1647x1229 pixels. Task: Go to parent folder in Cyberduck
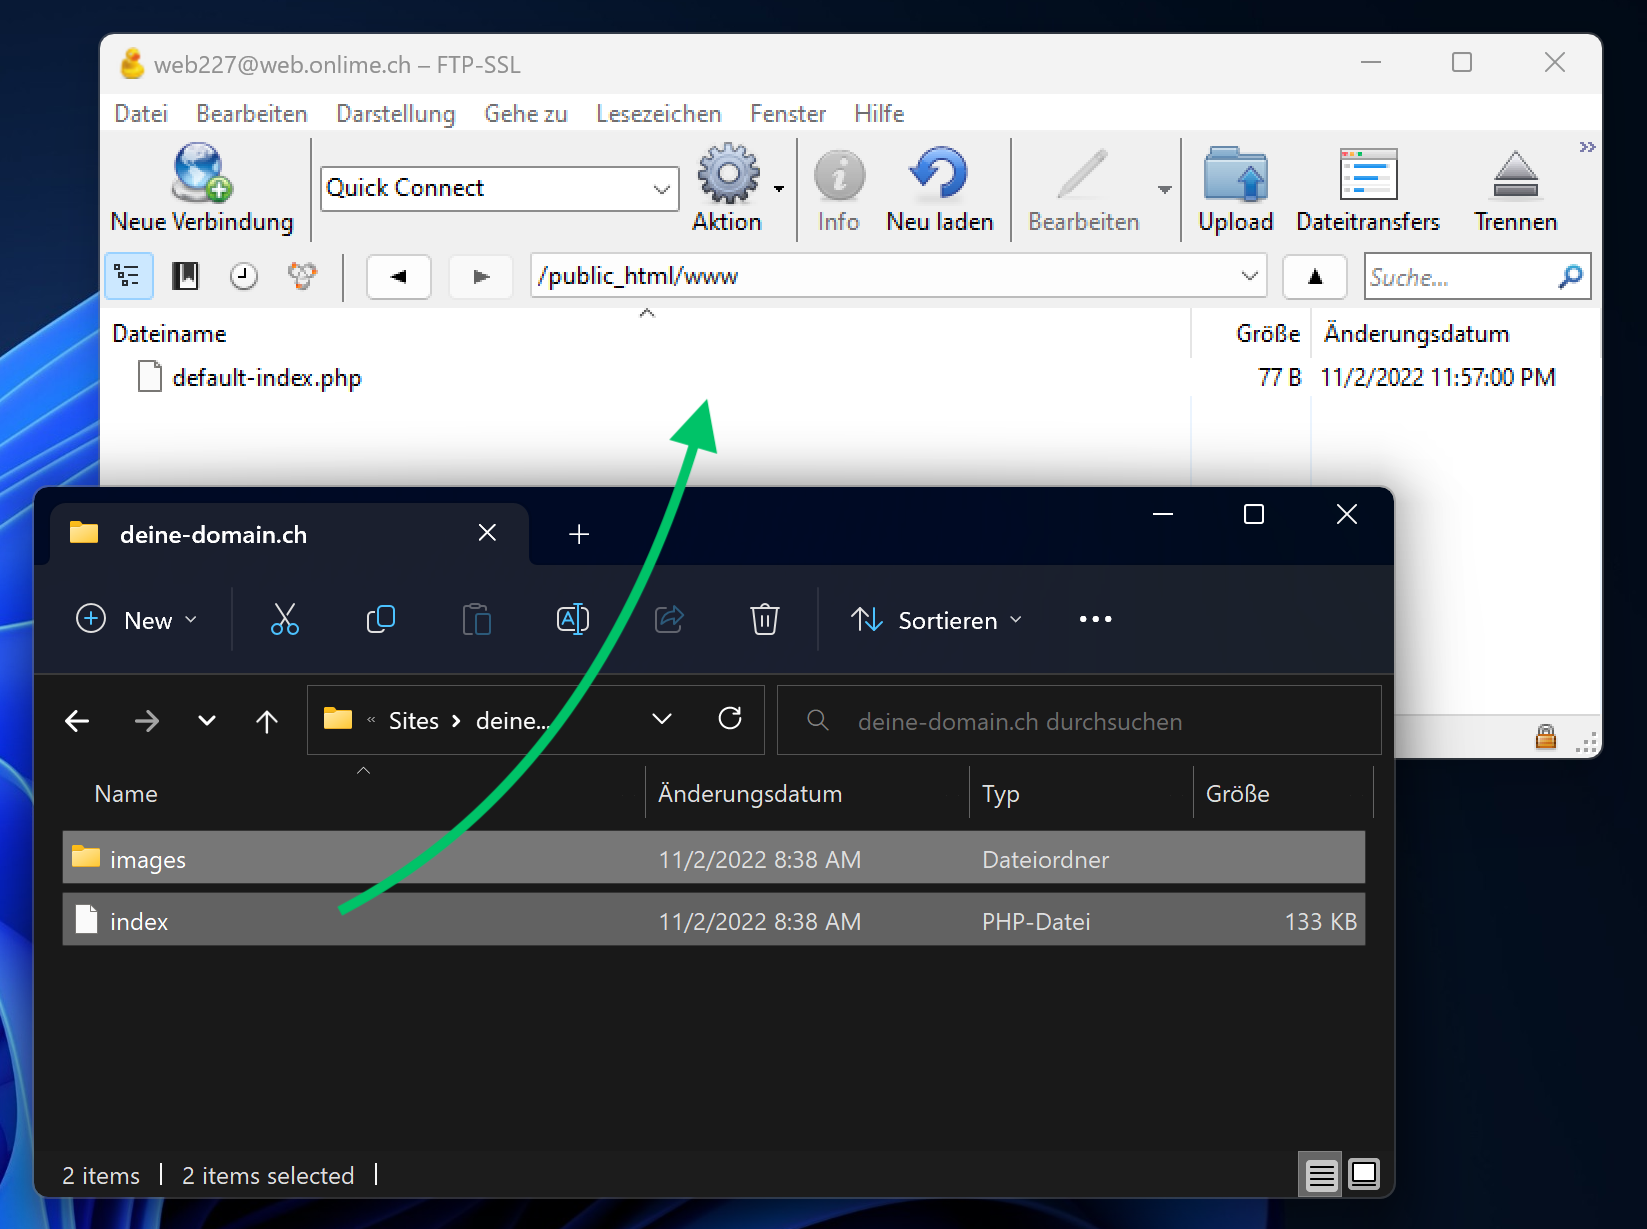click(x=1315, y=277)
